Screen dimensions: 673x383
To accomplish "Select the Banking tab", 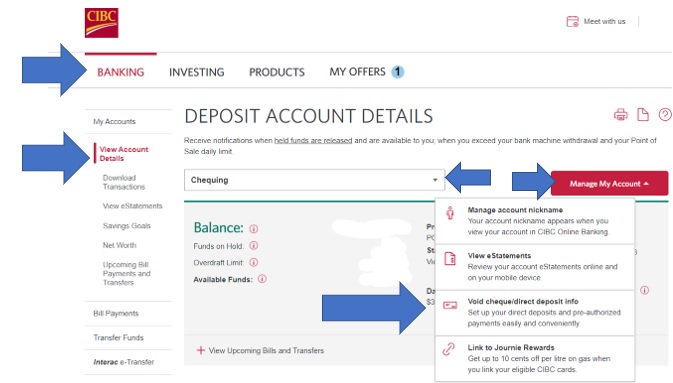I will [121, 72].
